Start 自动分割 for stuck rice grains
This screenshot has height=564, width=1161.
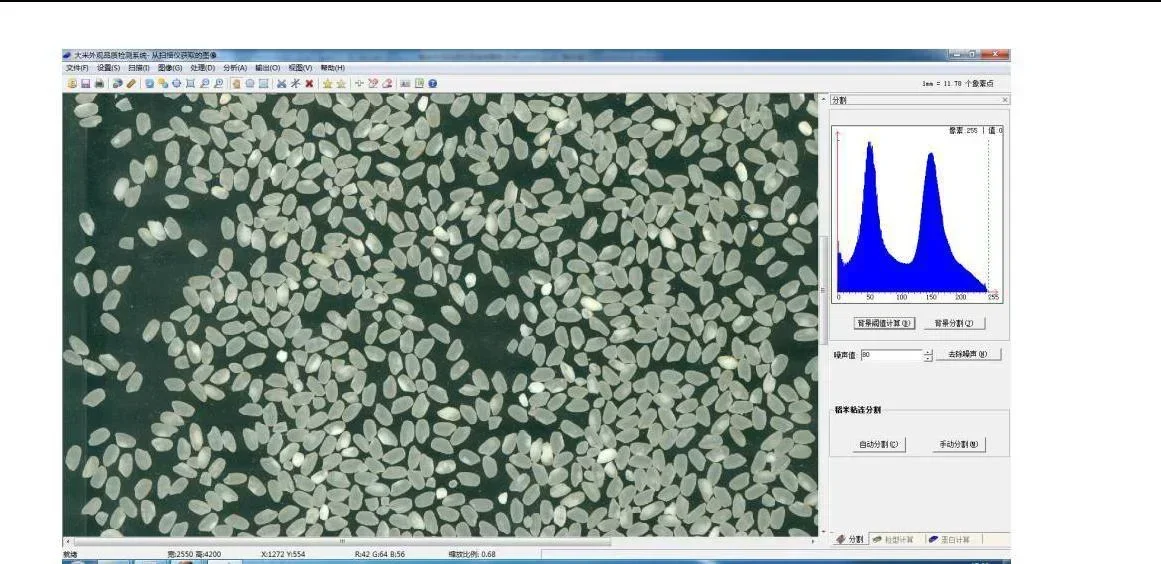coord(879,445)
